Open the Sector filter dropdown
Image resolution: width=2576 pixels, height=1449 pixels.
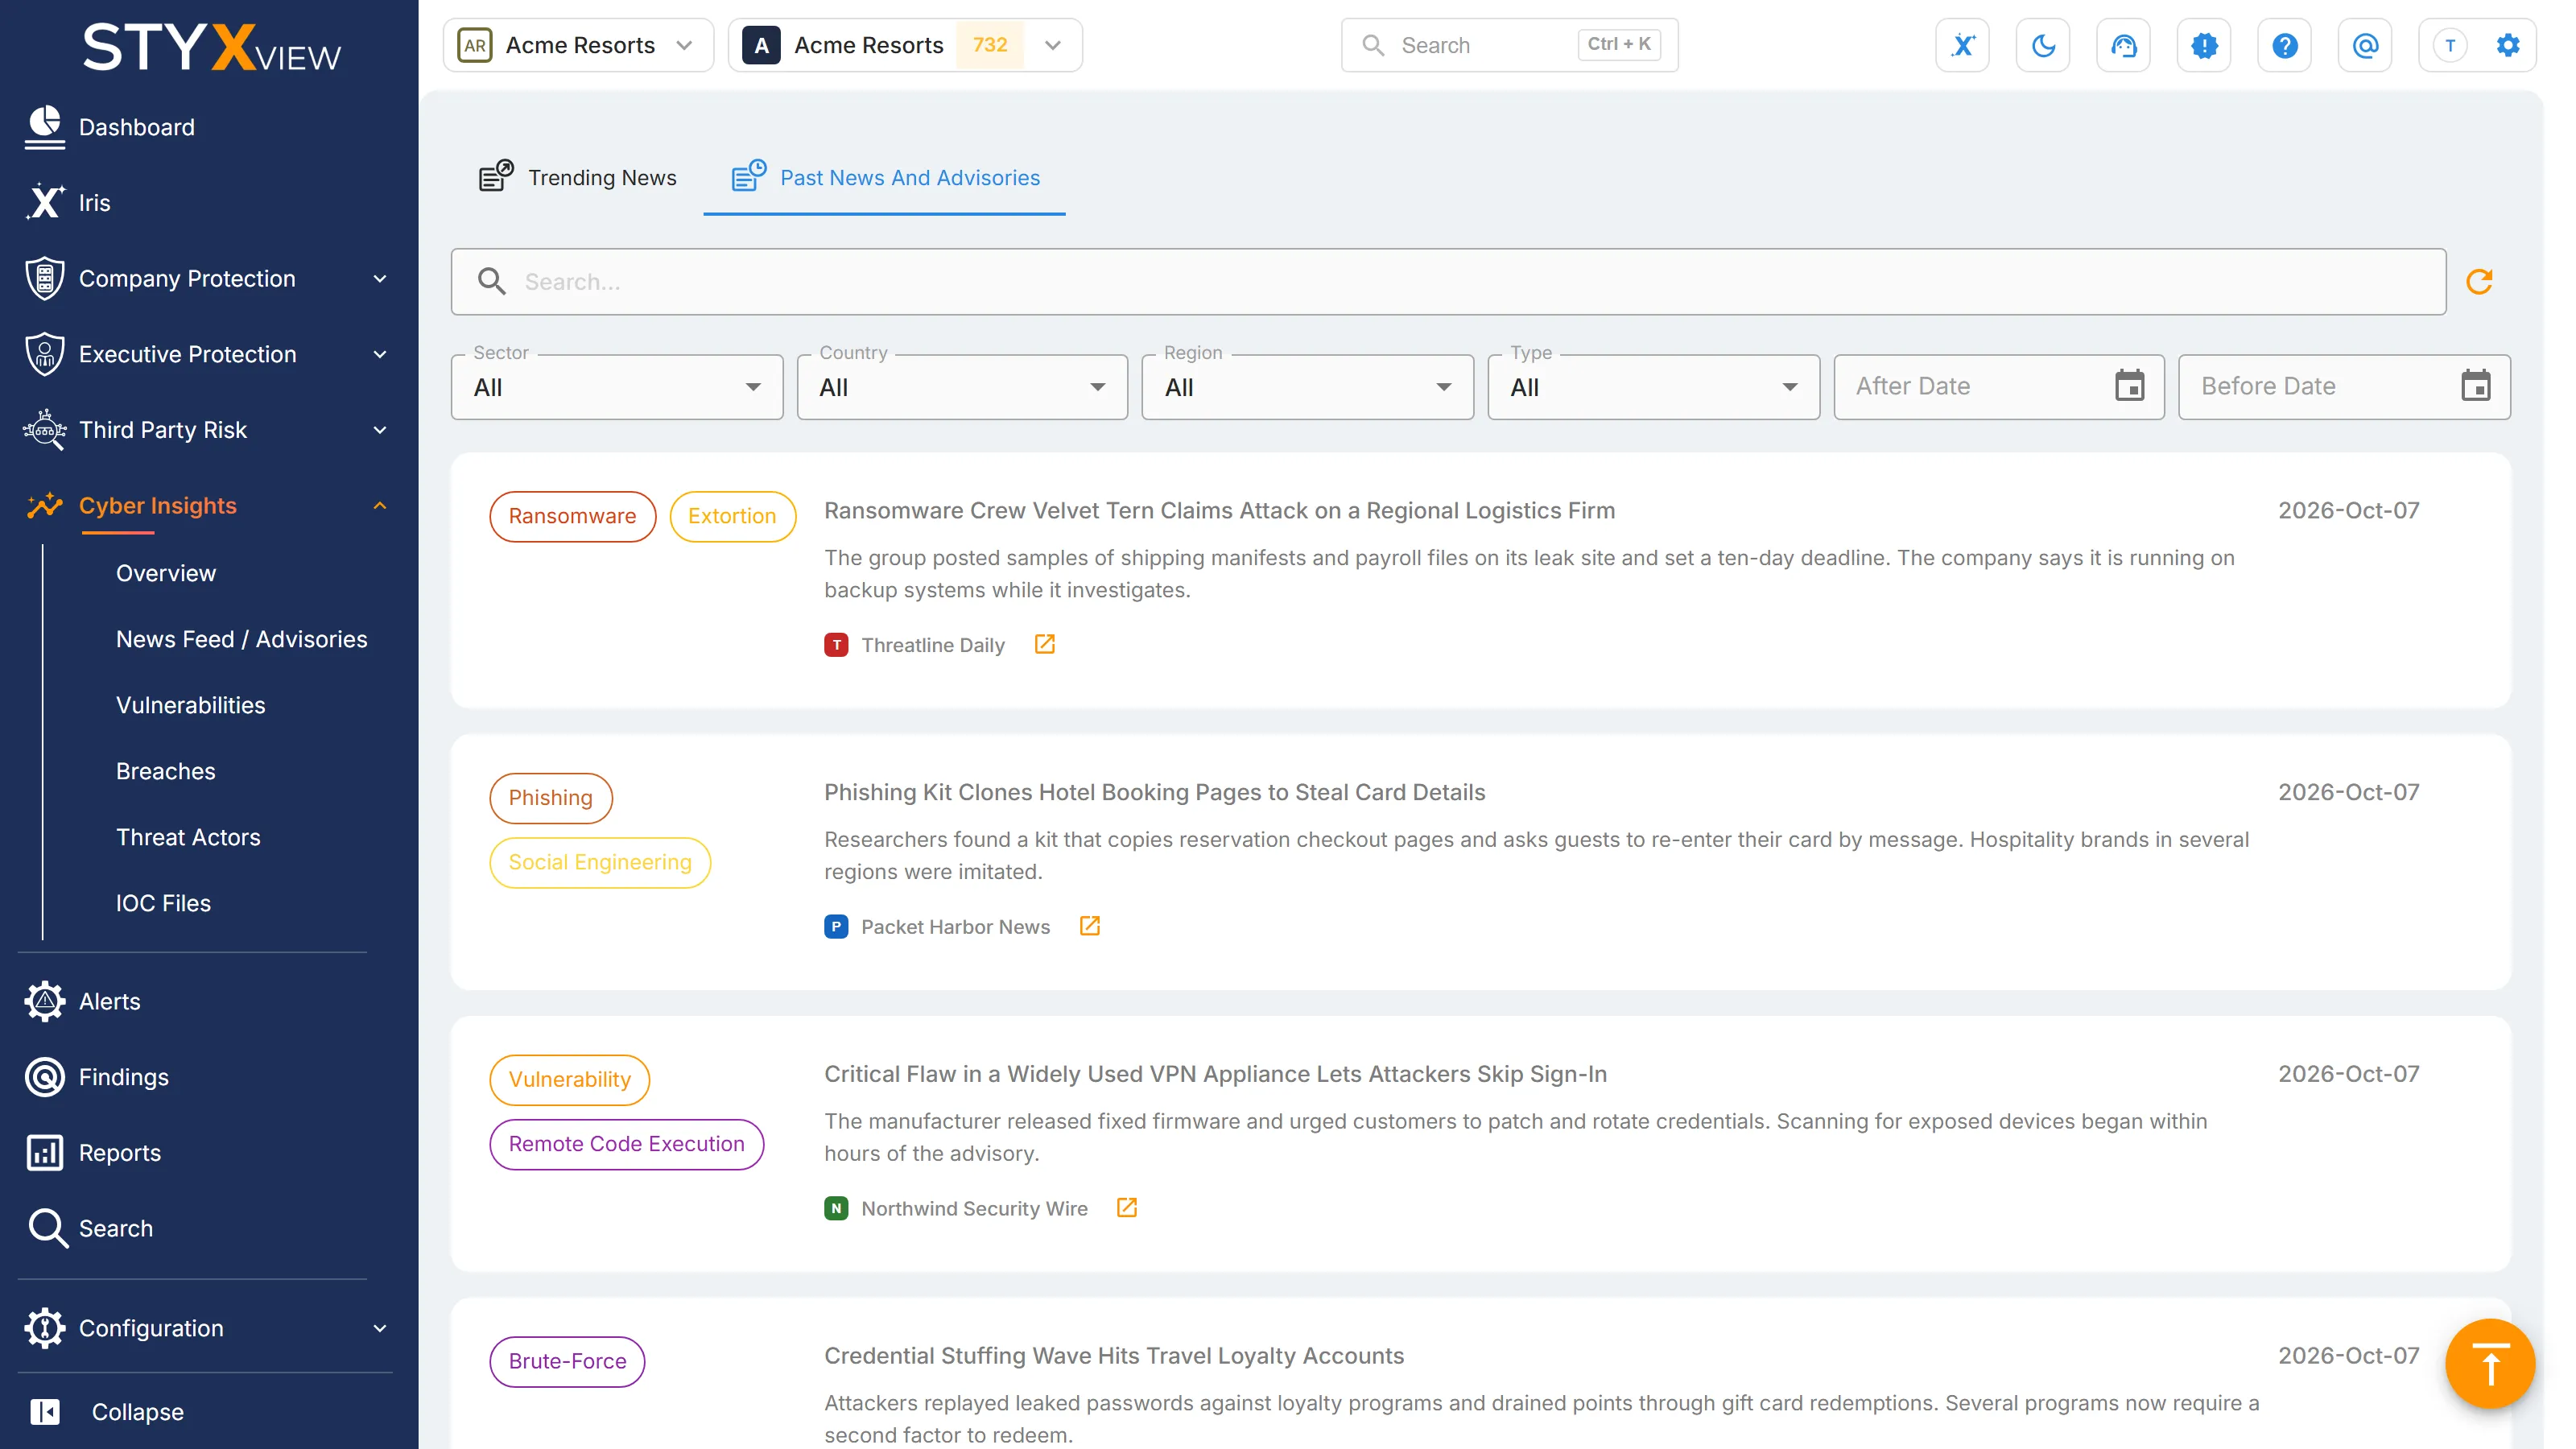click(x=617, y=387)
